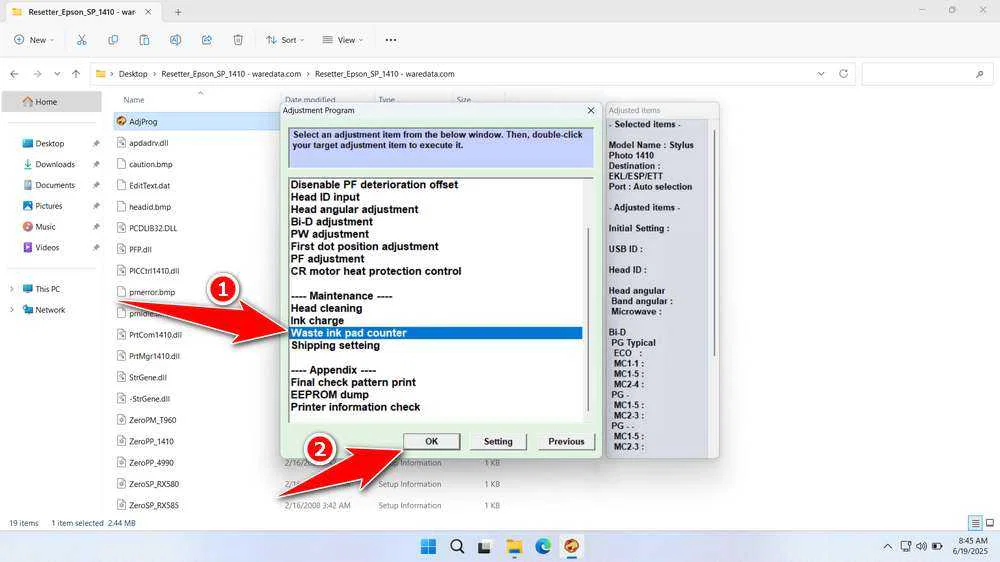Click the Refresh icon beside address bar
The height and width of the screenshot is (562, 1000).
click(844, 74)
